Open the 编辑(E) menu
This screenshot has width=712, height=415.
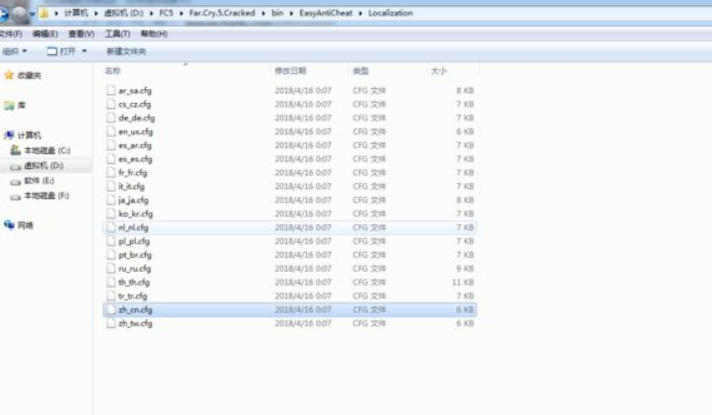(x=45, y=34)
